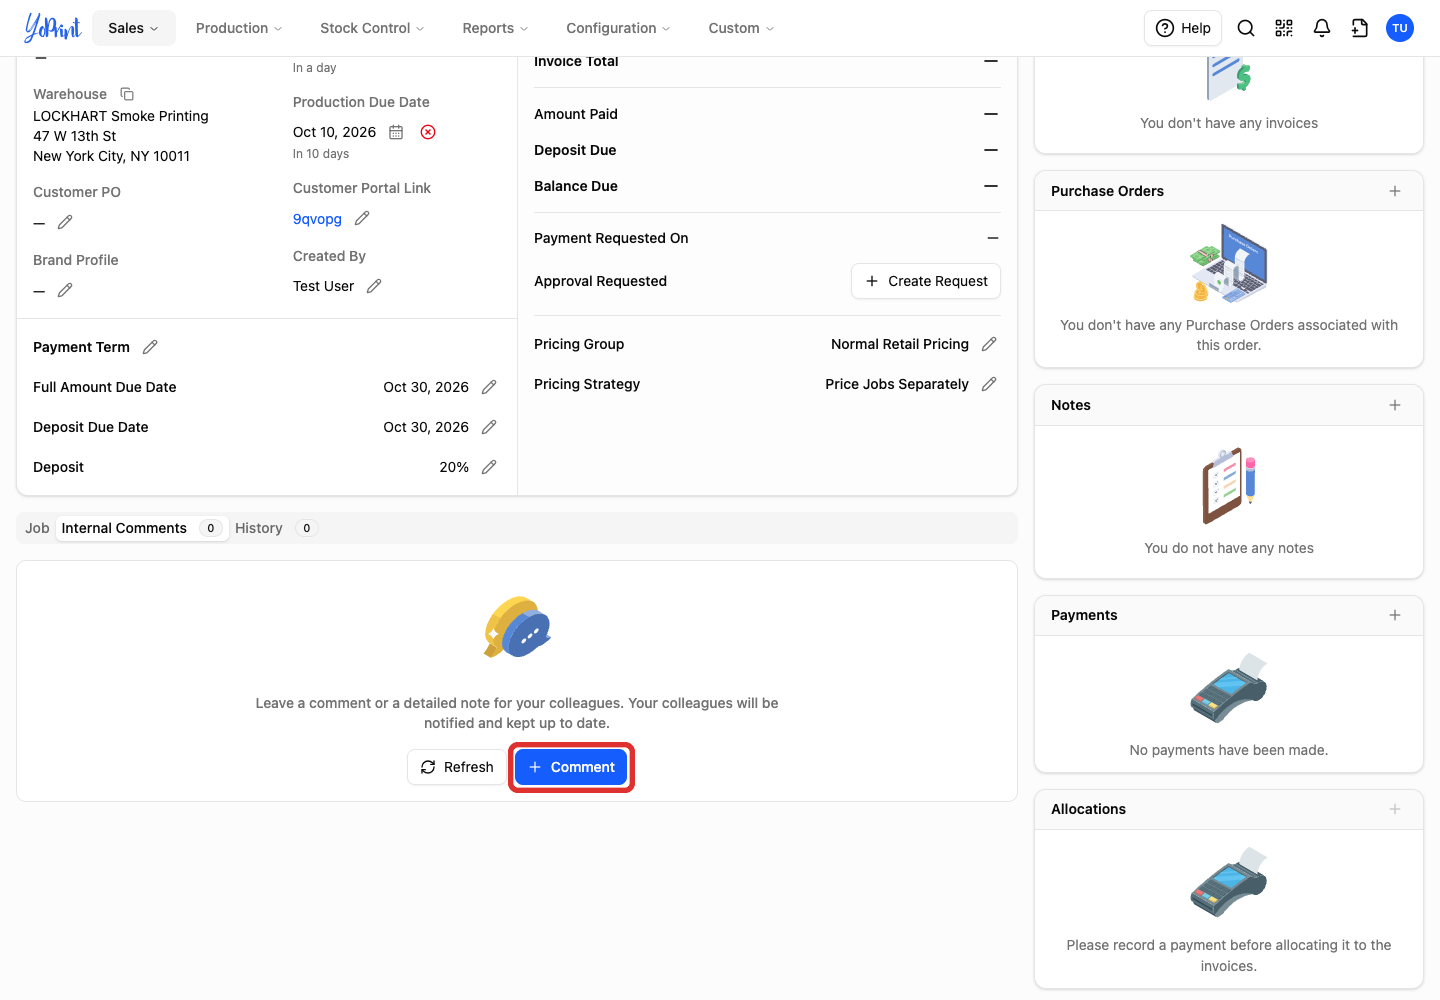Add a new Purchase Order

pyautogui.click(x=1395, y=191)
